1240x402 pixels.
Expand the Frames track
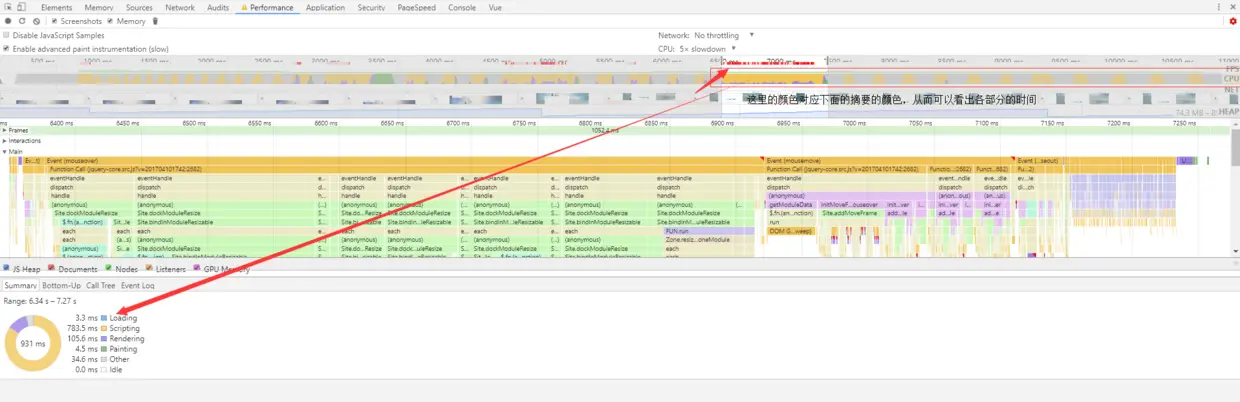pyautogui.click(x=5, y=130)
